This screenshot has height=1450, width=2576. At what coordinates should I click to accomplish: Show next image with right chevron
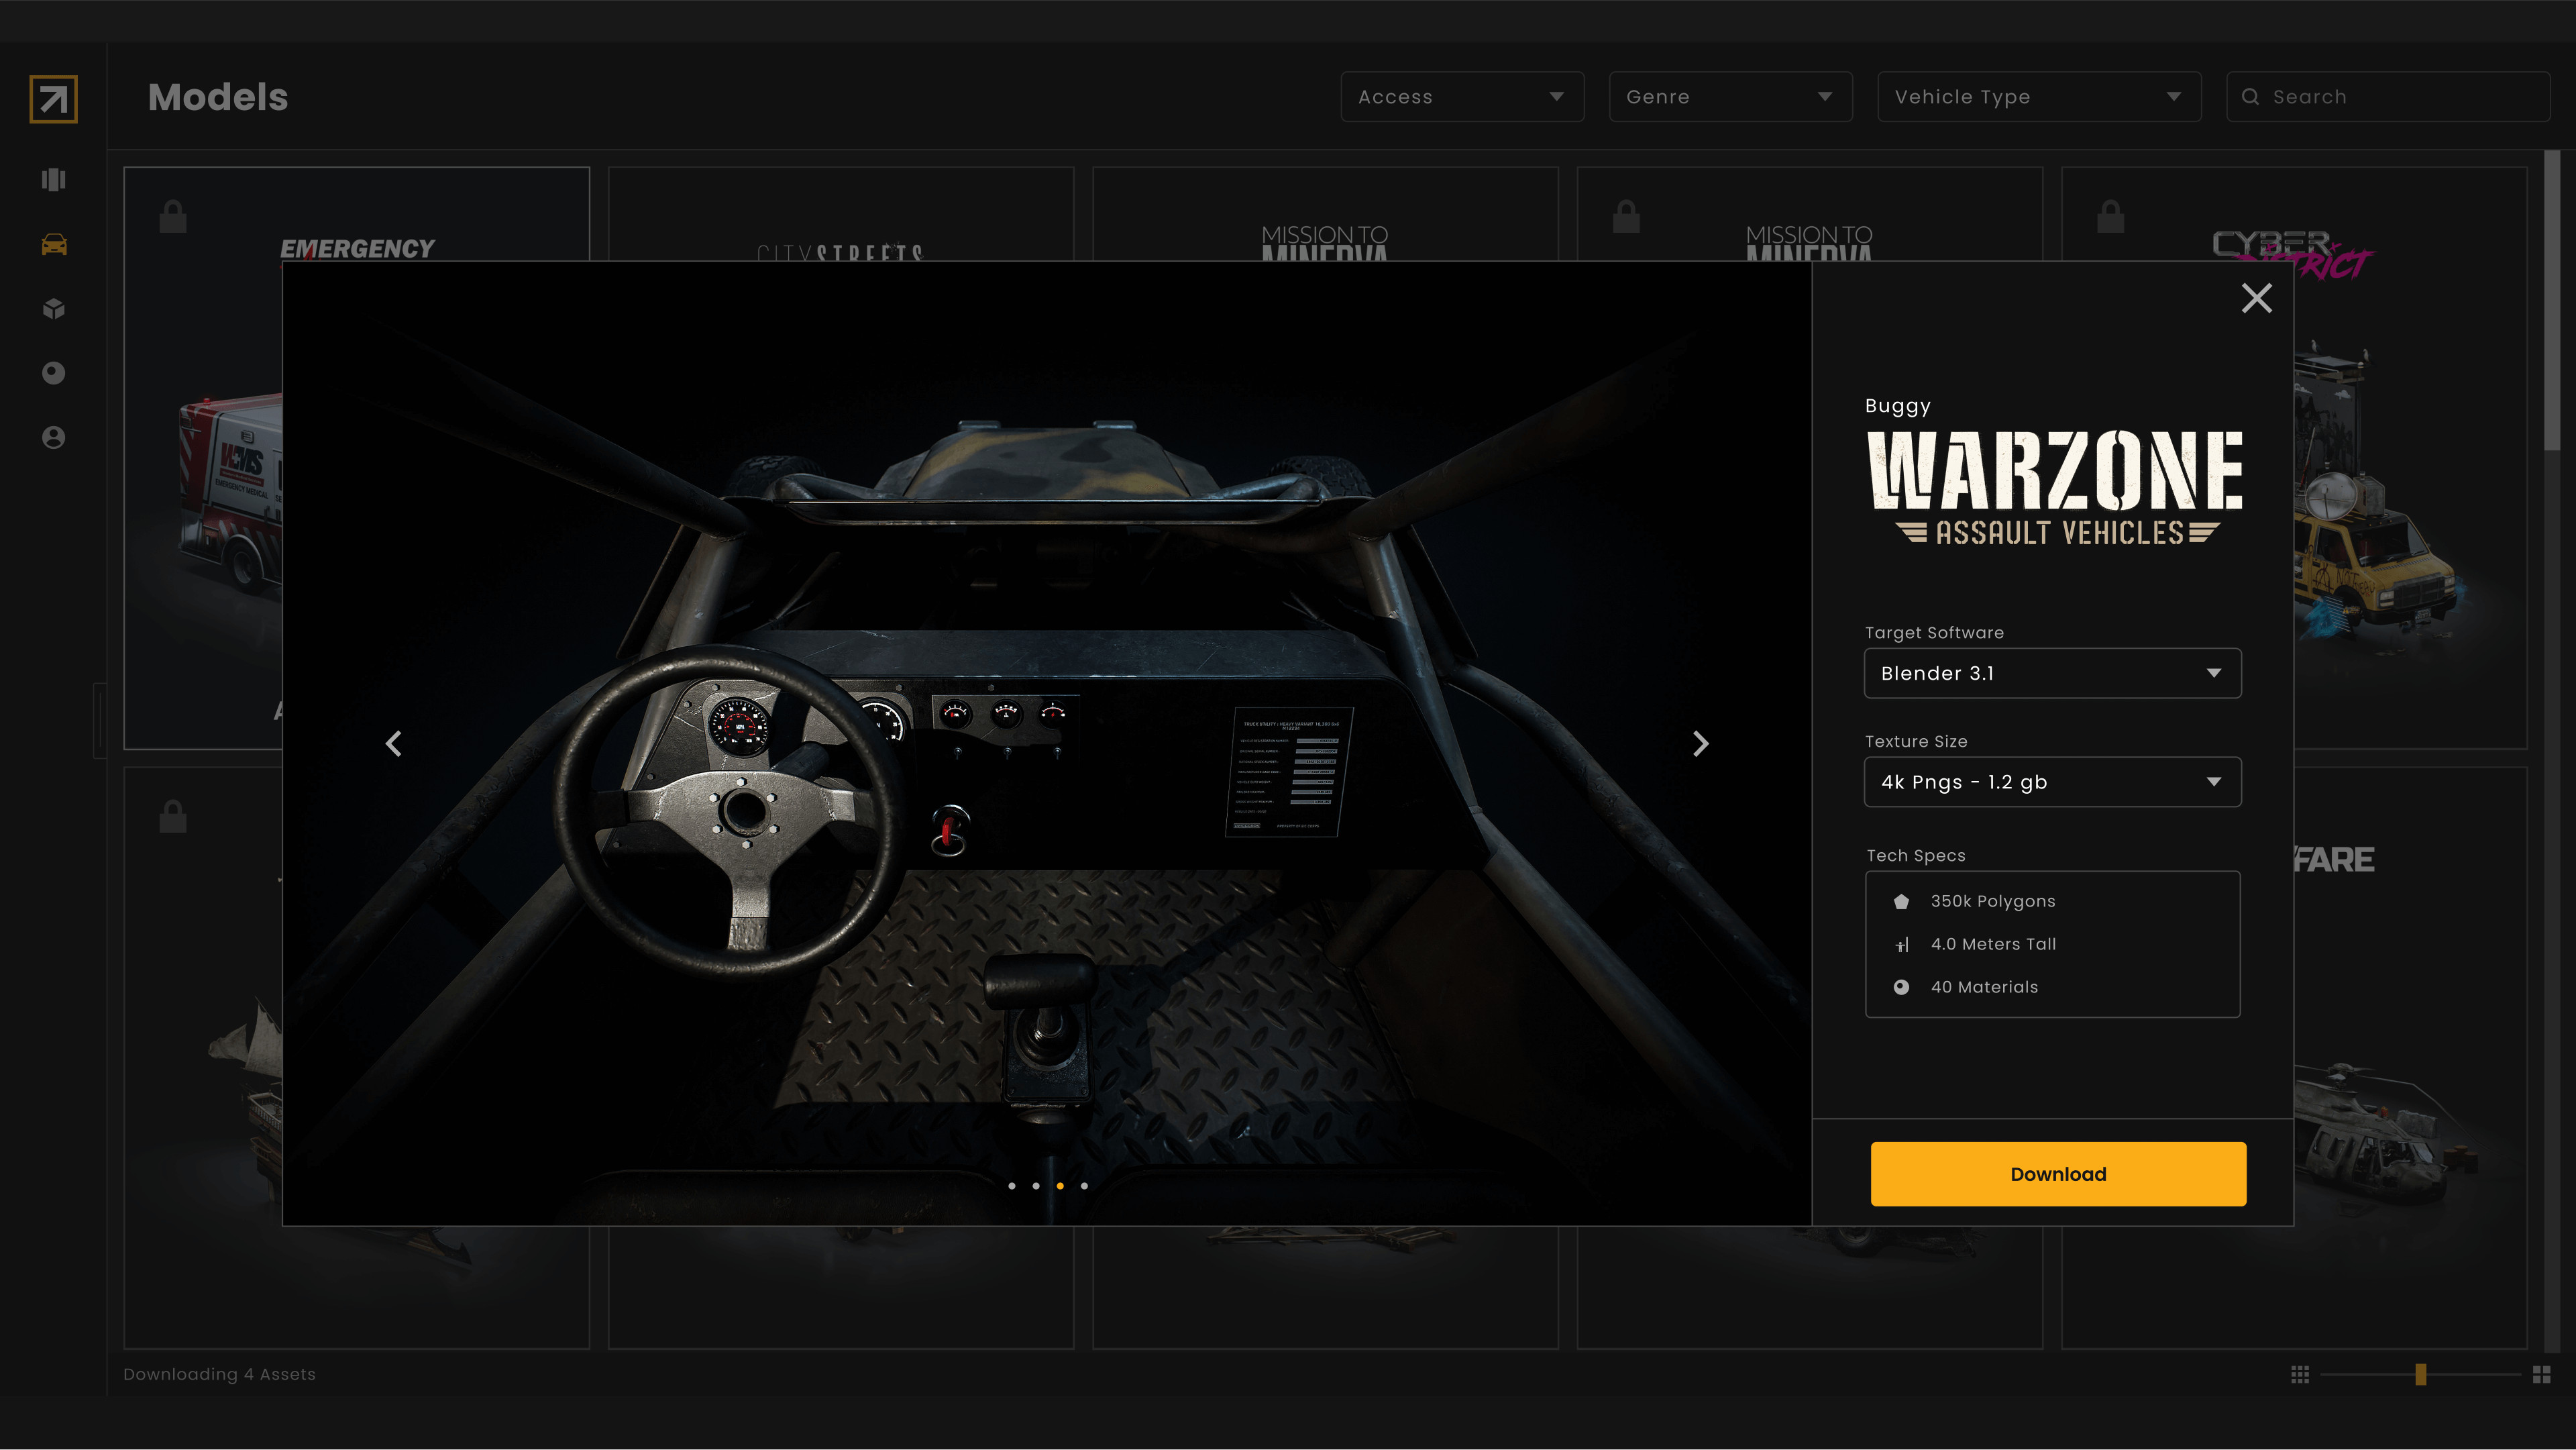tap(1700, 743)
